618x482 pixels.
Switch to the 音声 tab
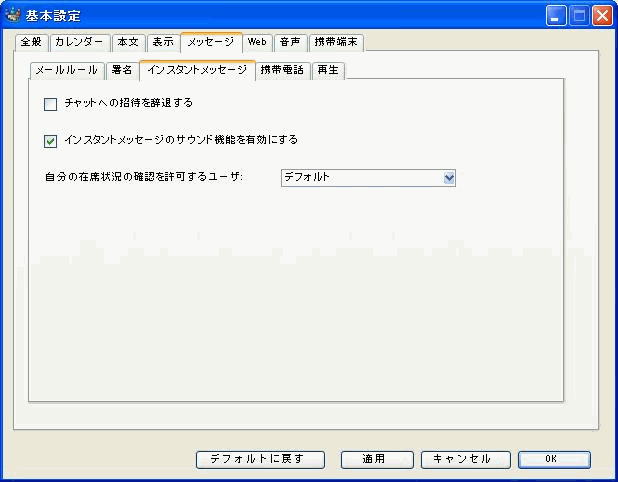(289, 42)
